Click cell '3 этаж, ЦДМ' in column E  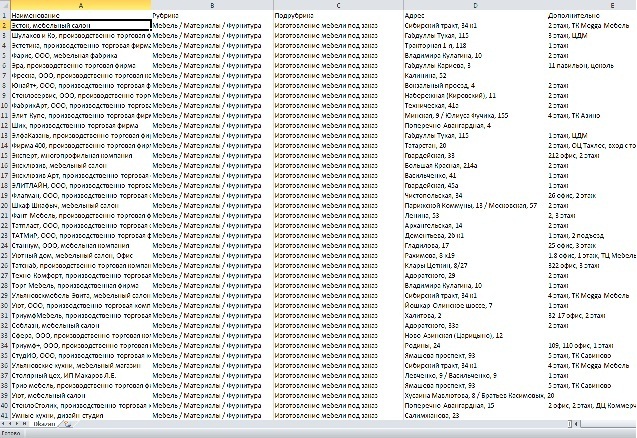[x=592, y=35]
